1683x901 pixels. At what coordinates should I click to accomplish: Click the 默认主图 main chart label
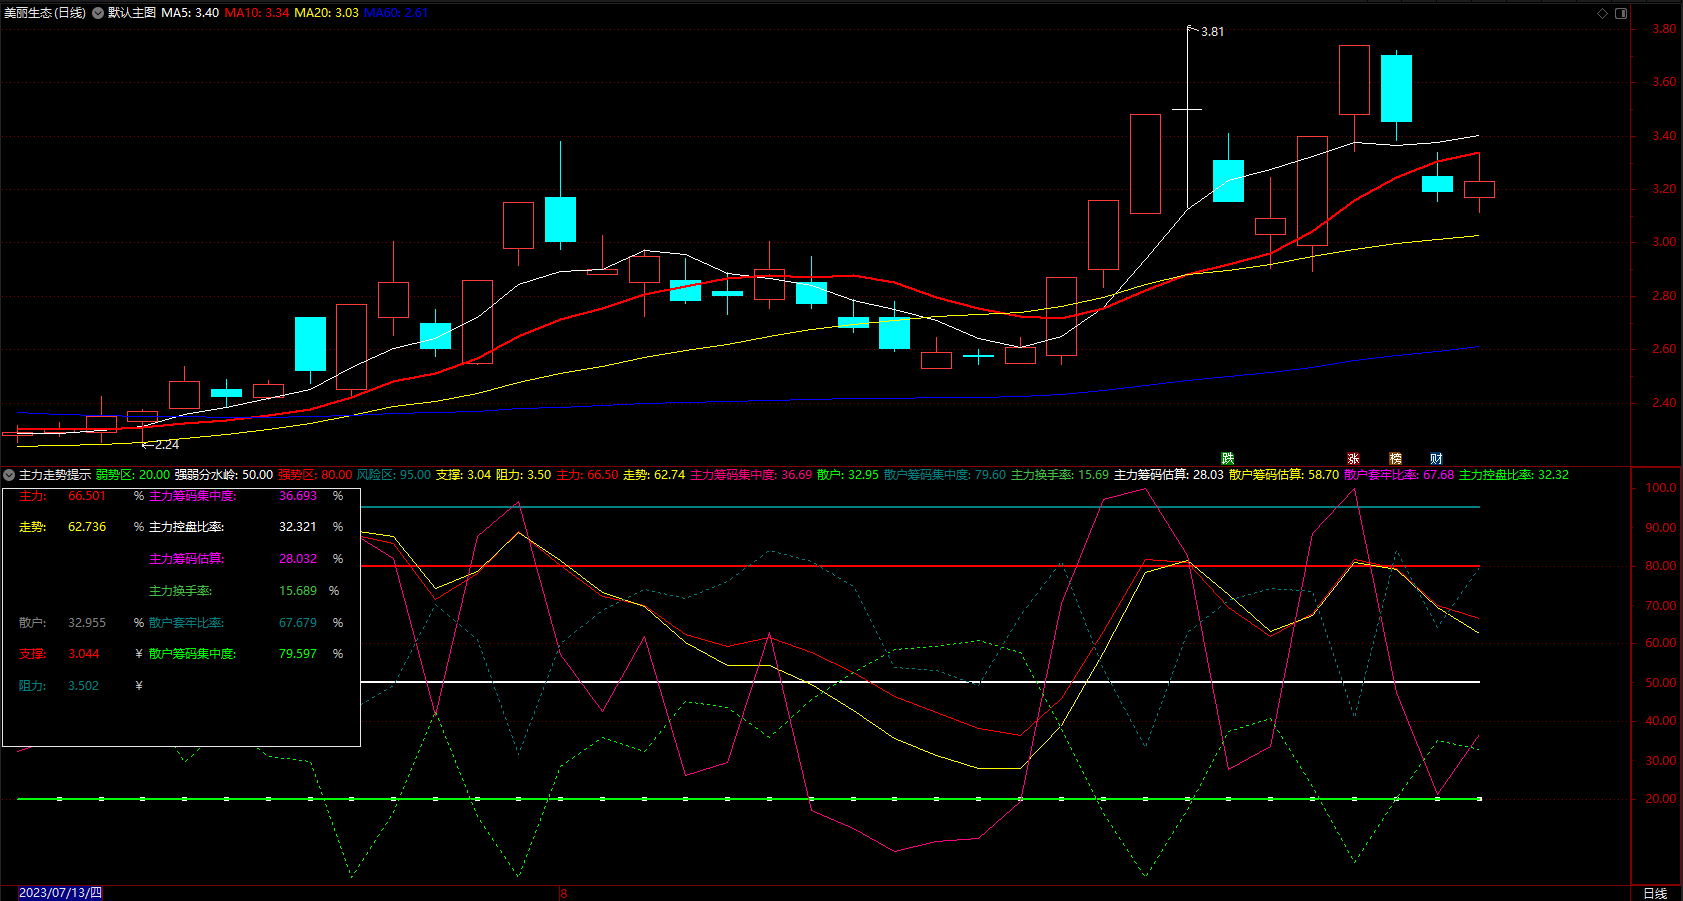click(132, 13)
